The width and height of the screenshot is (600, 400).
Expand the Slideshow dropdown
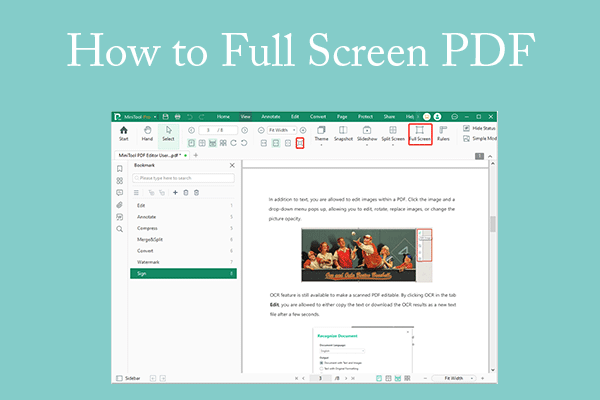(x=367, y=145)
